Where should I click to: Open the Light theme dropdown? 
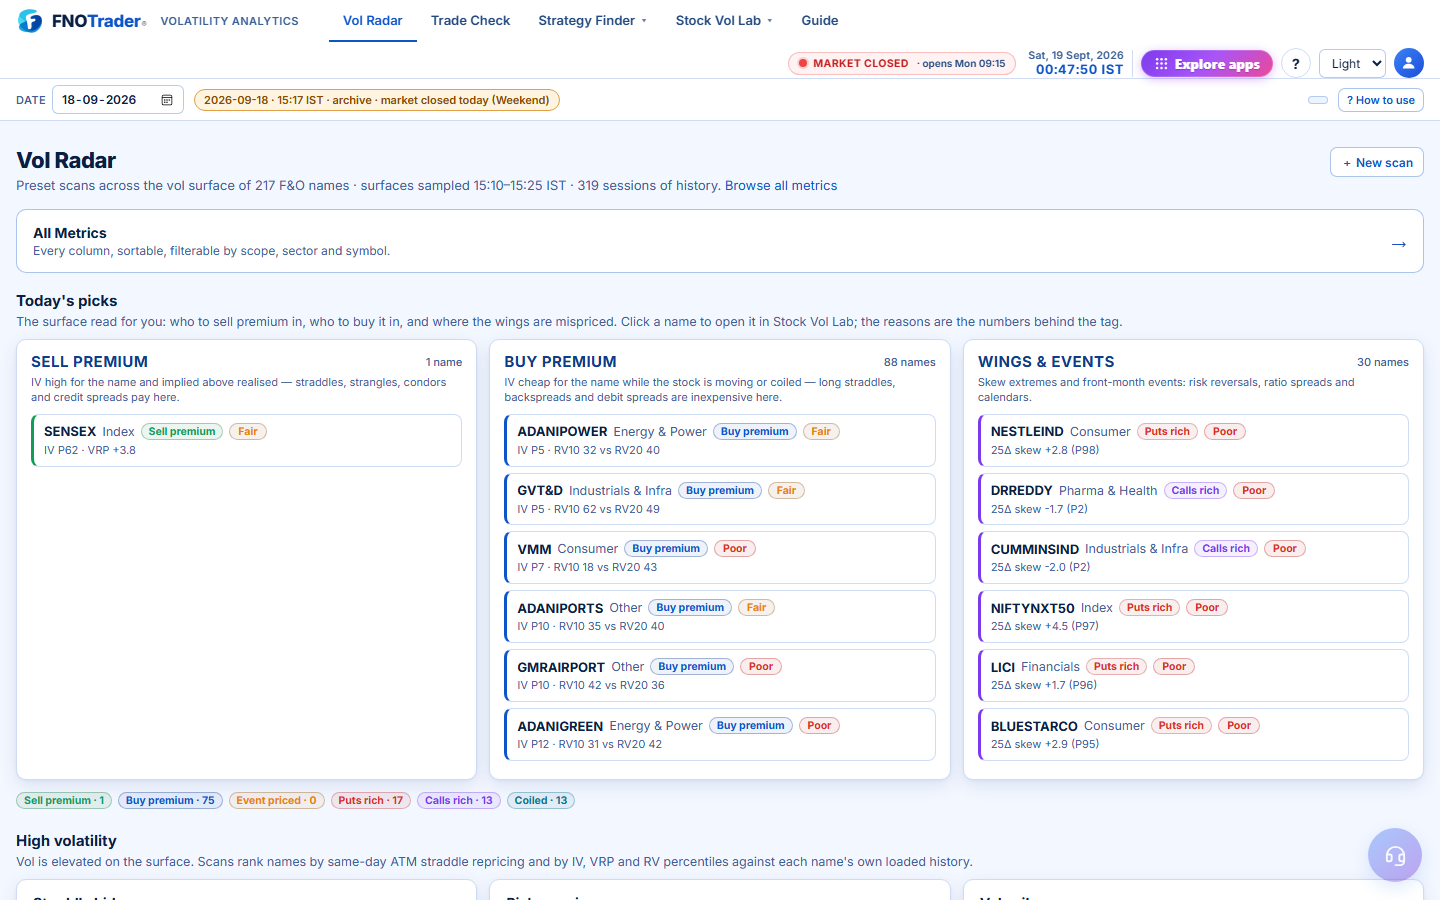[x=1352, y=63]
